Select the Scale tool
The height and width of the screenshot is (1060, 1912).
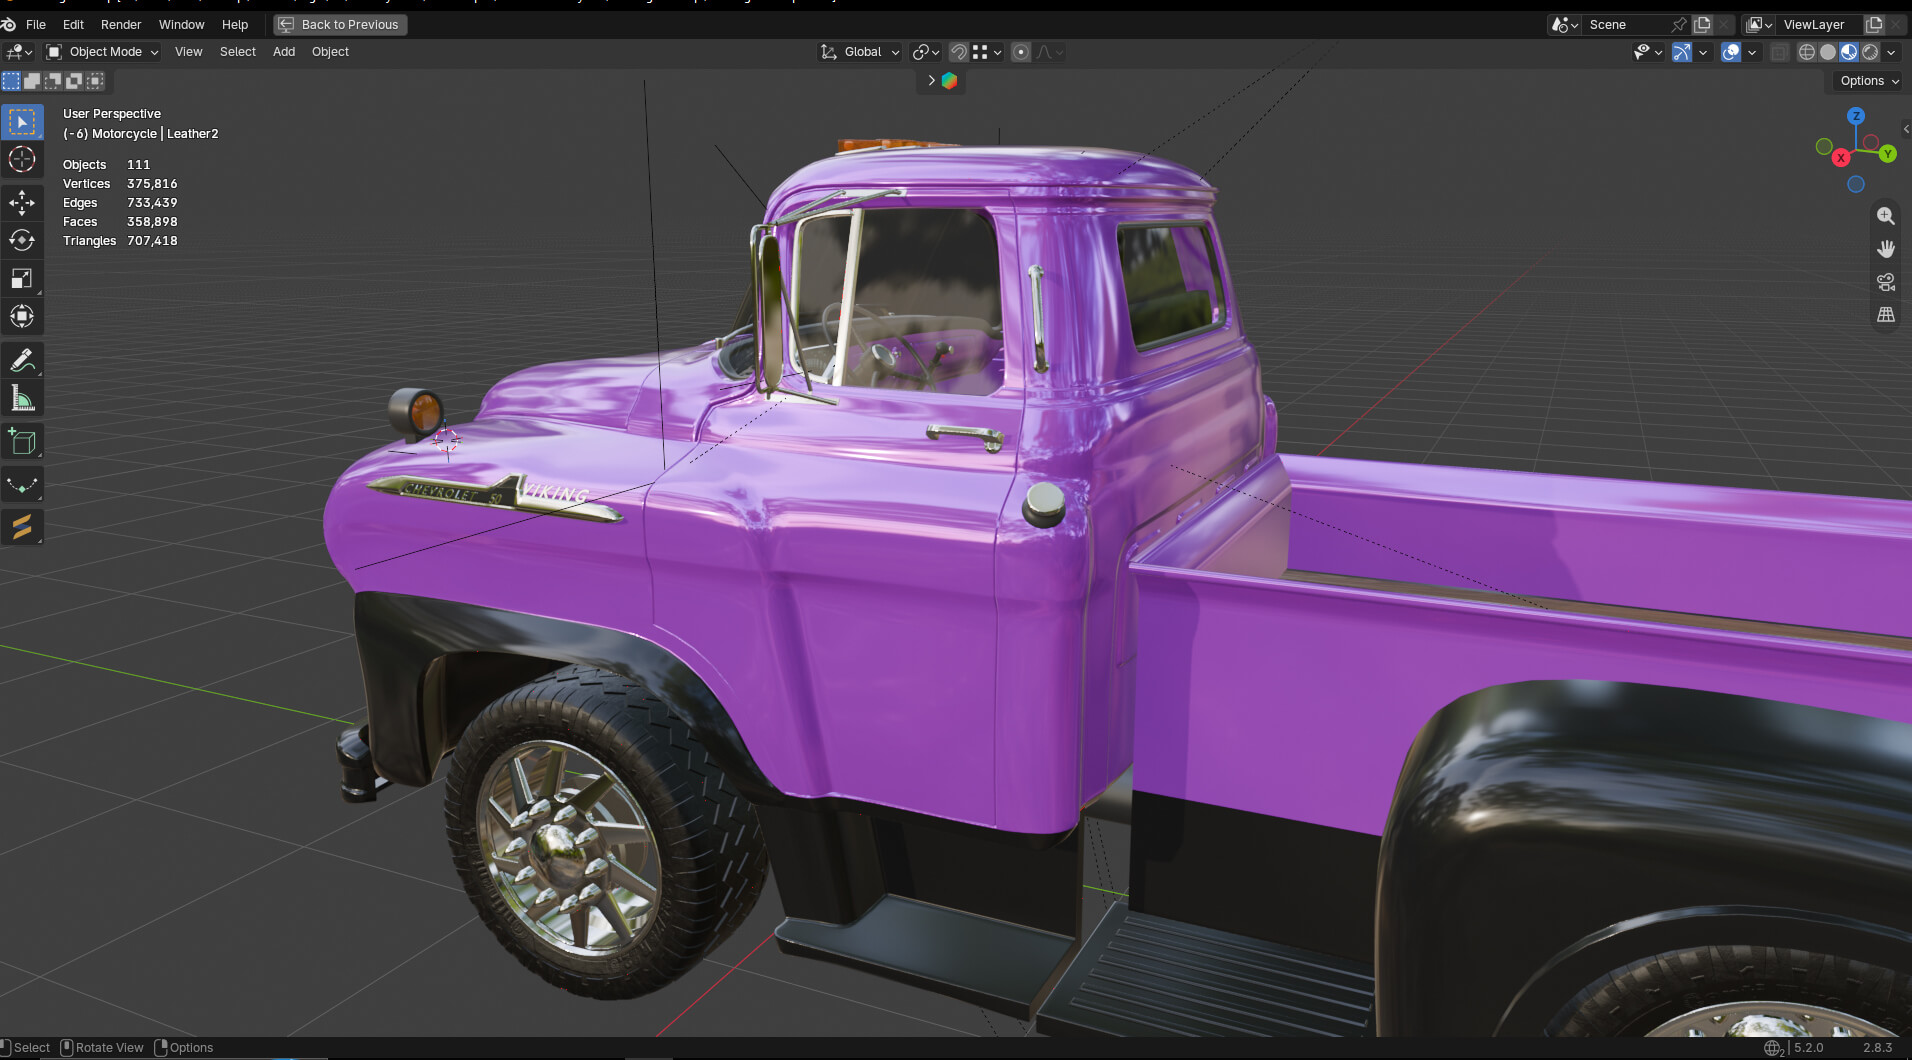[x=22, y=279]
